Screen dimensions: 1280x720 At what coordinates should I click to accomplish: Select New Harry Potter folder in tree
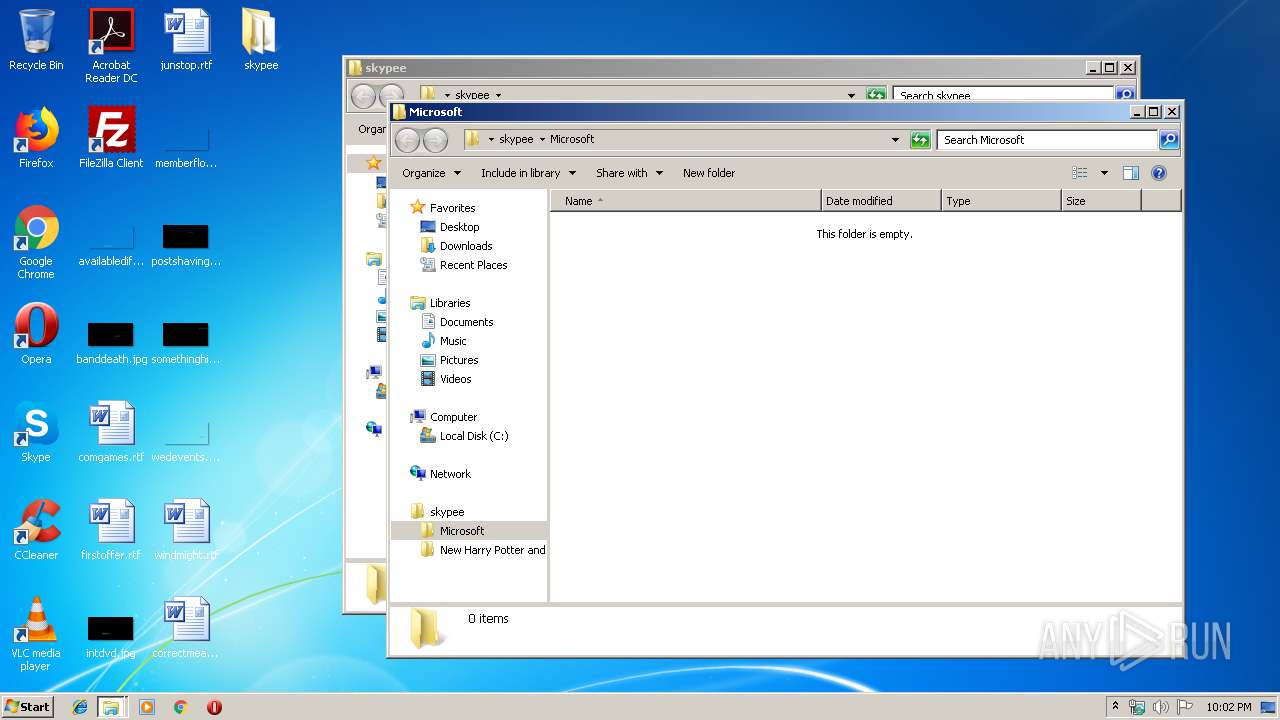482,550
